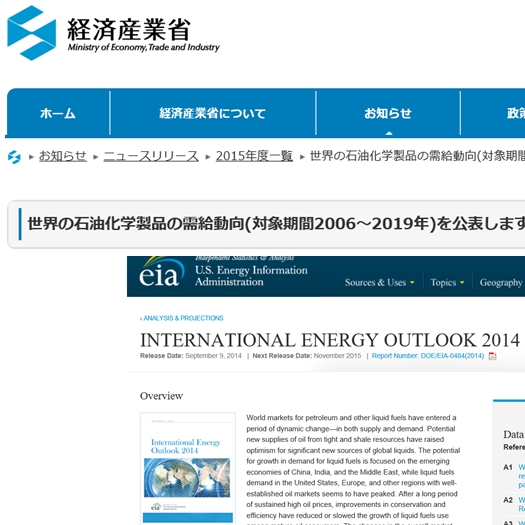Screen dimensions: 525x525
Task: Open the Geography menu item
Action: point(502,283)
